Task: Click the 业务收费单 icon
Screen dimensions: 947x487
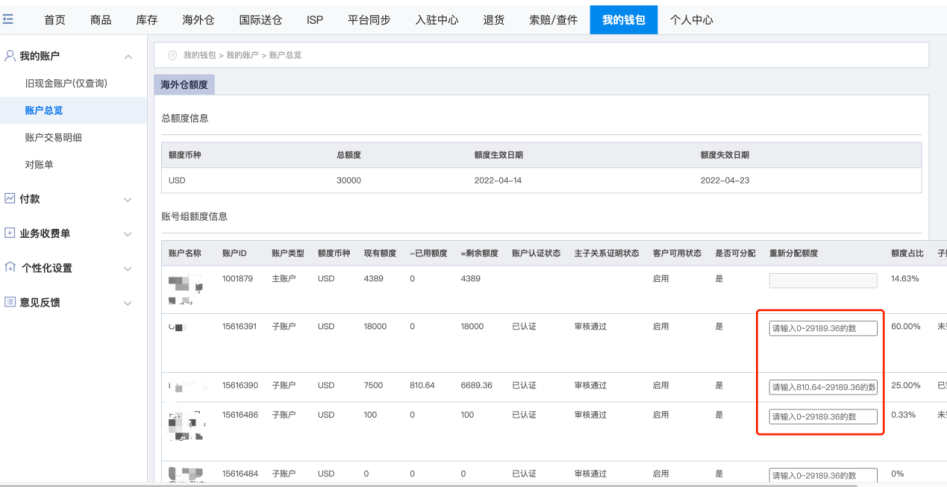Action: click(10, 233)
